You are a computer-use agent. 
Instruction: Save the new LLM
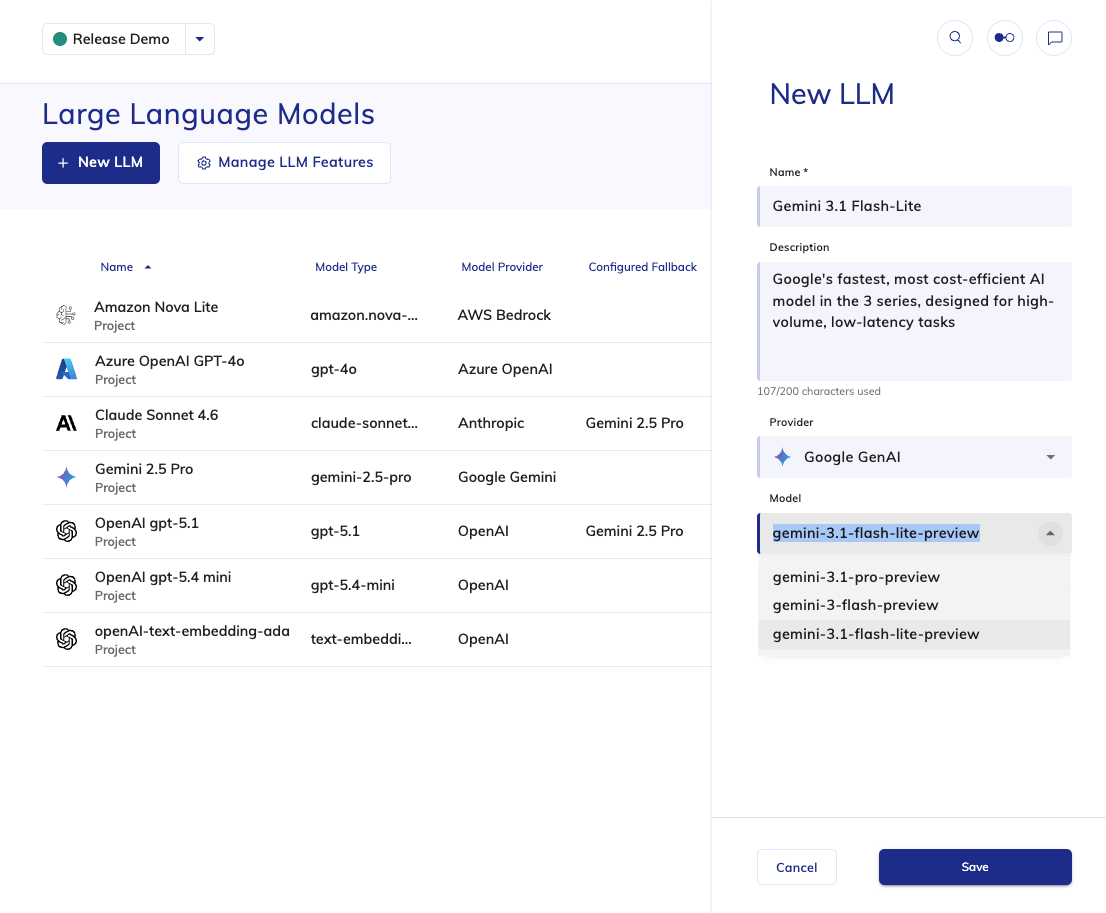pos(975,867)
